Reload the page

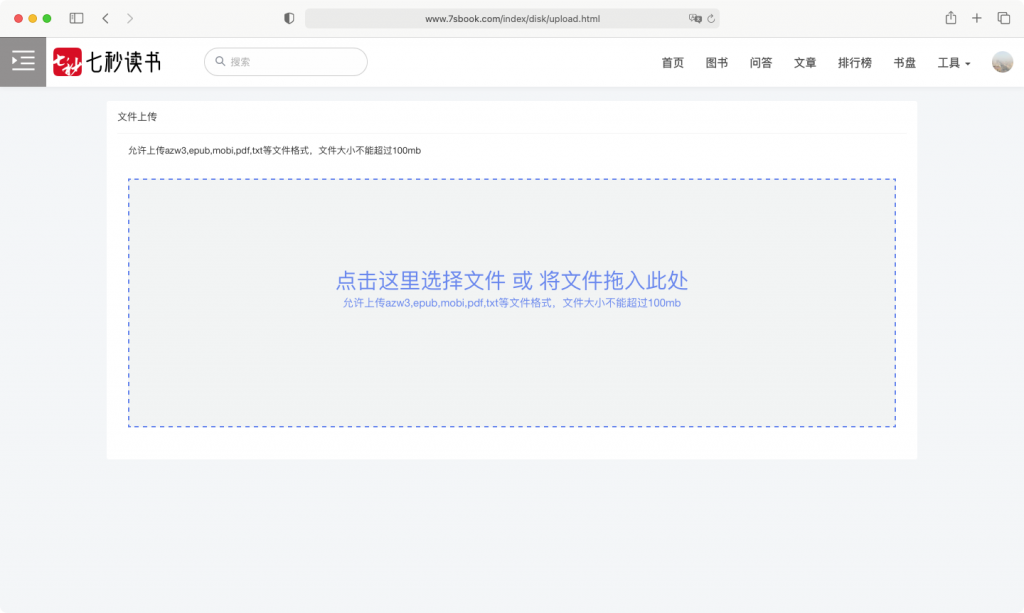(x=711, y=18)
